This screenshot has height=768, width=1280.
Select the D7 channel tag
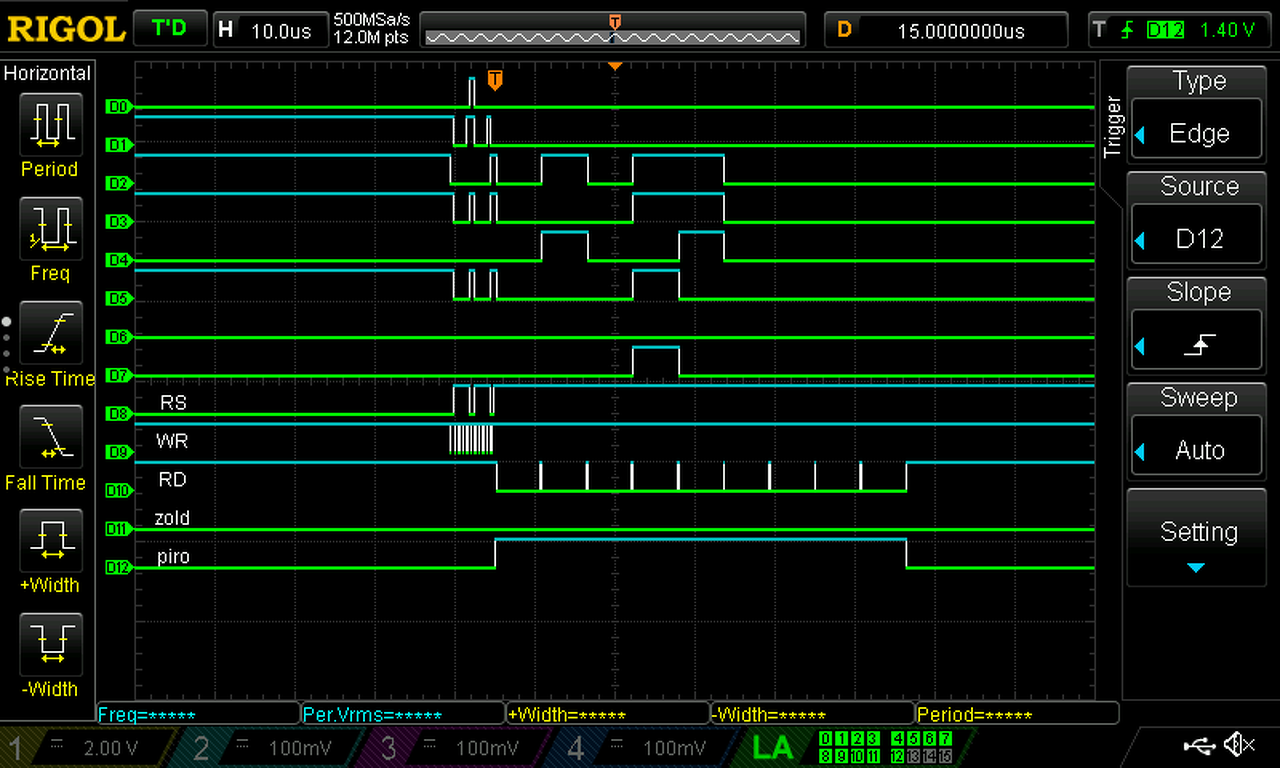click(117, 375)
